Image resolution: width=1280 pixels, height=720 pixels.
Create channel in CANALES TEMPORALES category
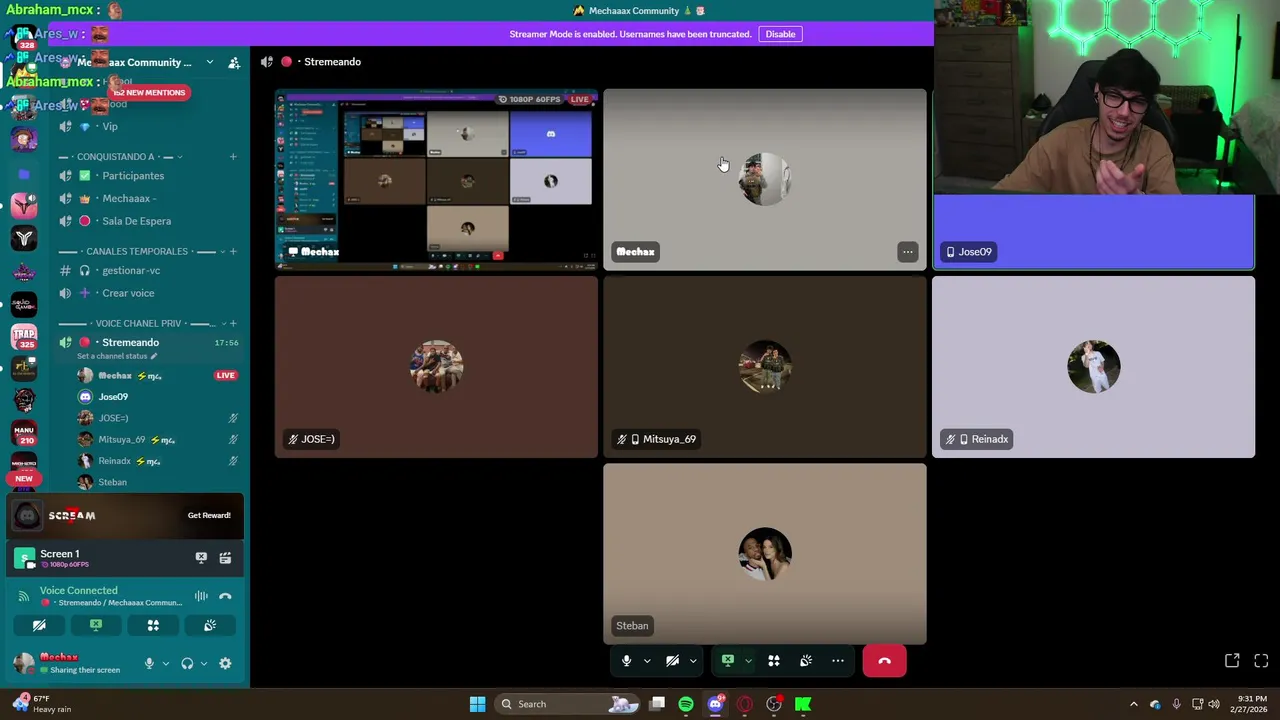233,252
